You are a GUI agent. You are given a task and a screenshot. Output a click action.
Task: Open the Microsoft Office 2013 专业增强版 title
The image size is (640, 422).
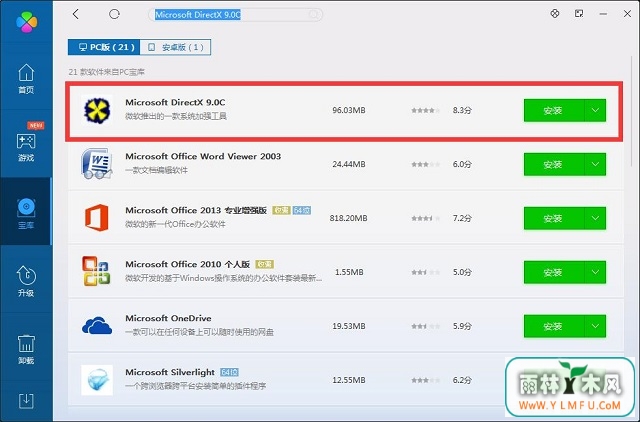point(196,210)
